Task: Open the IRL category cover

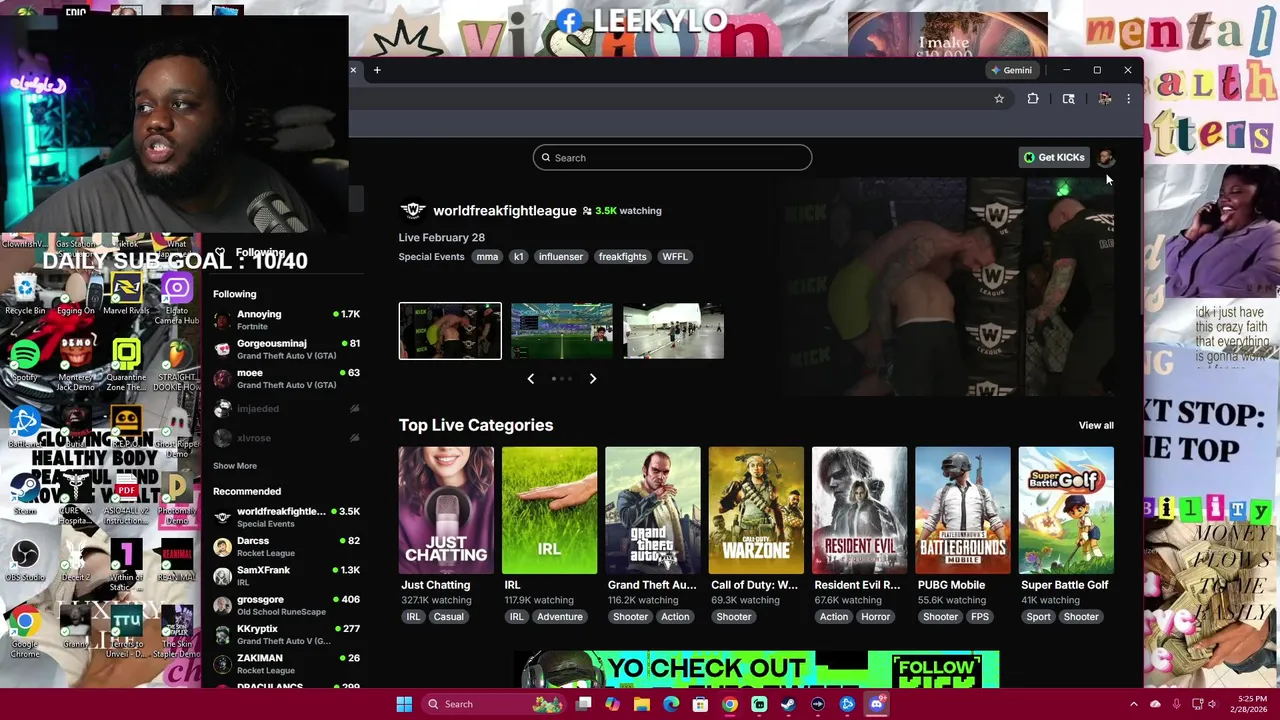Action: [x=549, y=511]
